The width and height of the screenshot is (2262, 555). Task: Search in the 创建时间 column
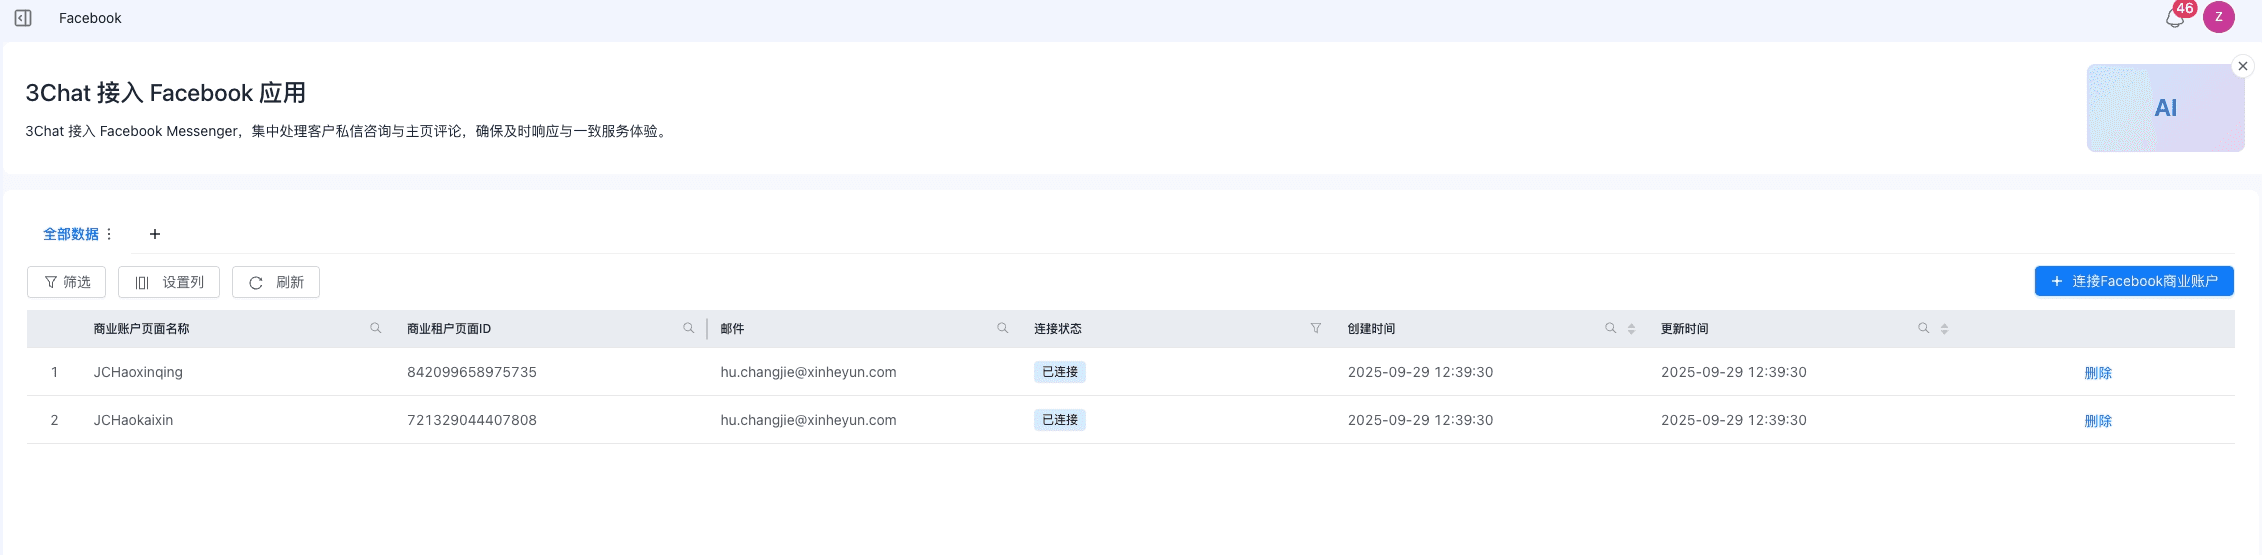pos(1611,328)
